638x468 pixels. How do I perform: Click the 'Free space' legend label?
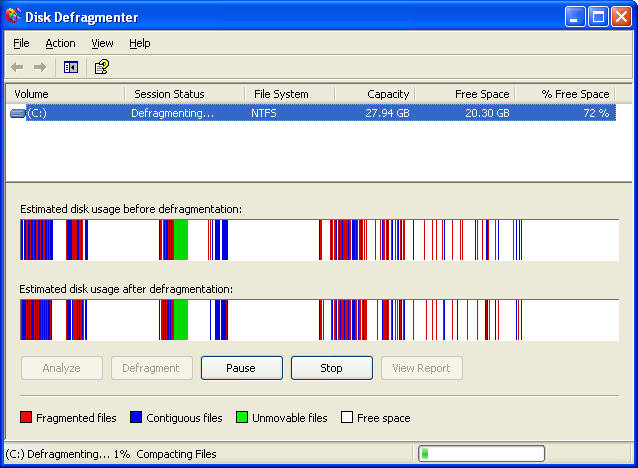coord(384,418)
